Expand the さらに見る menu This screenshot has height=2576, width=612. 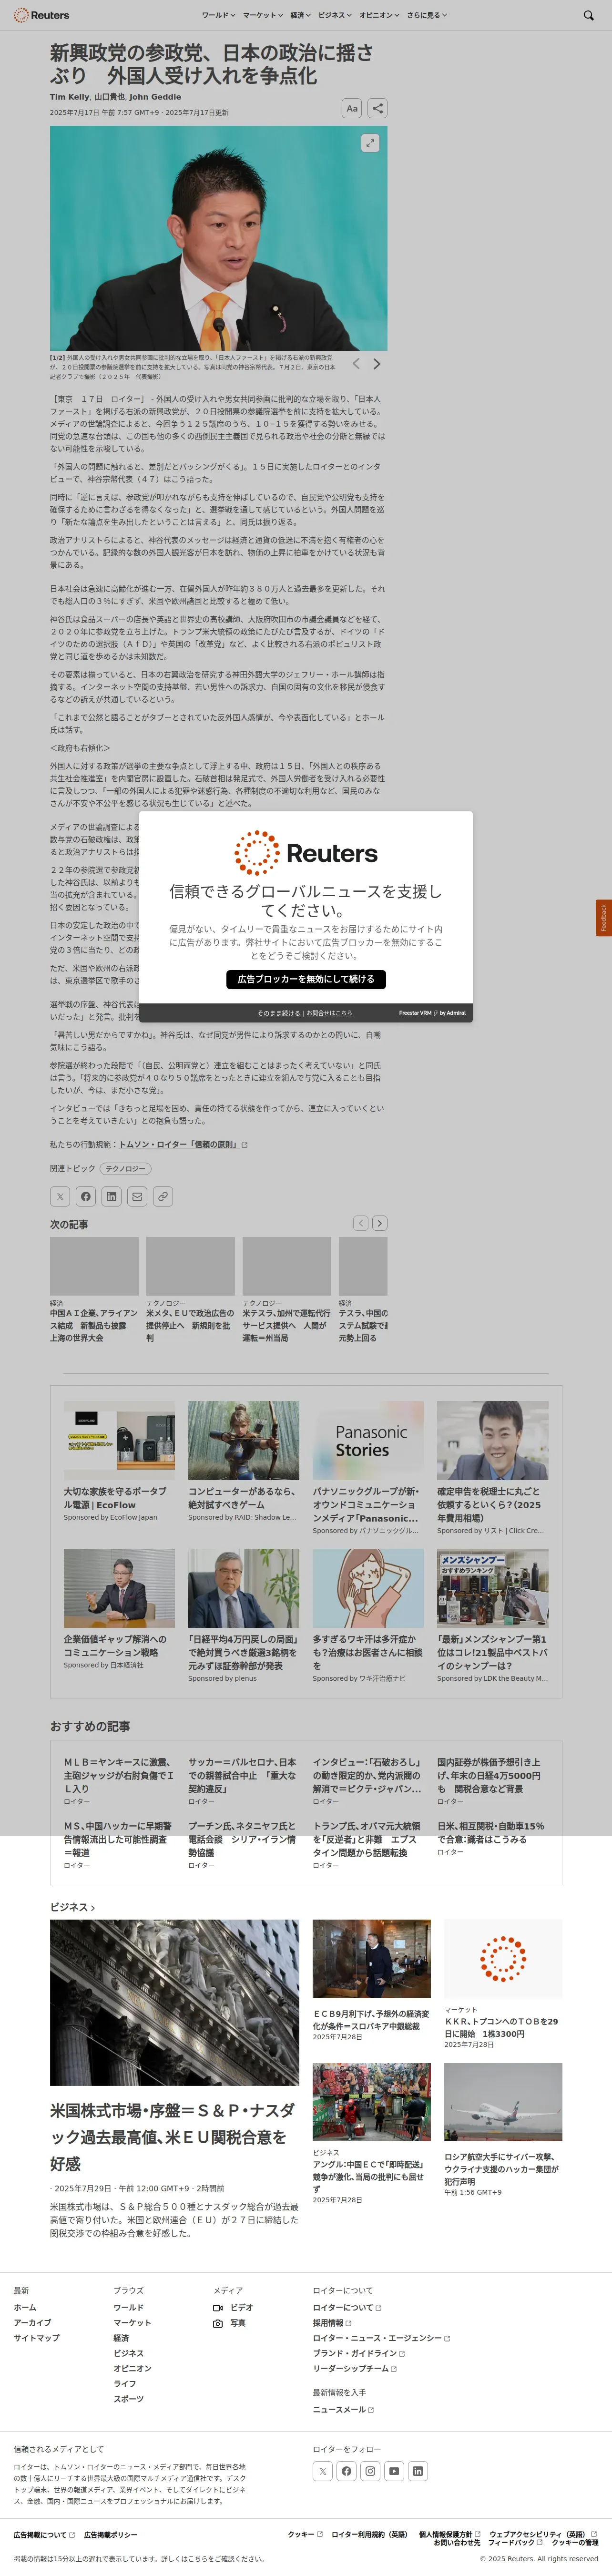pyautogui.click(x=427, y=15)
